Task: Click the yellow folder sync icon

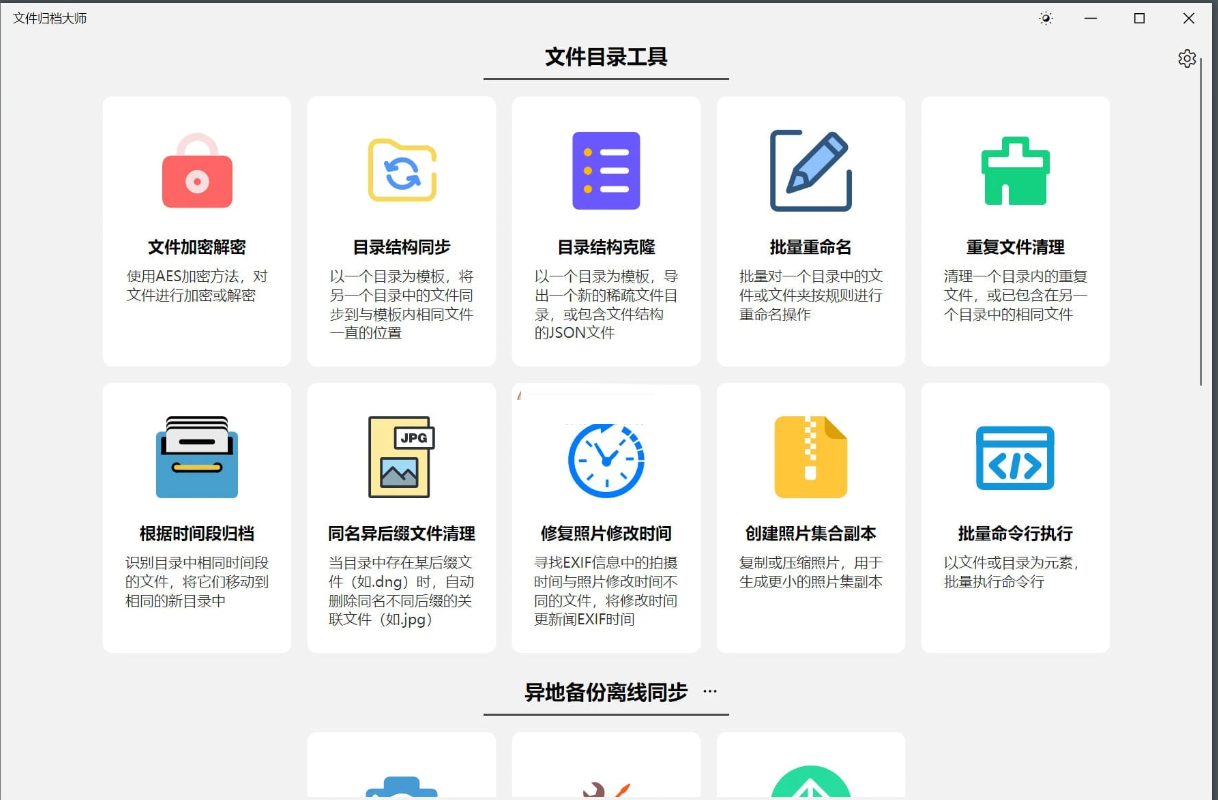Action: click(x=402, y=170)
